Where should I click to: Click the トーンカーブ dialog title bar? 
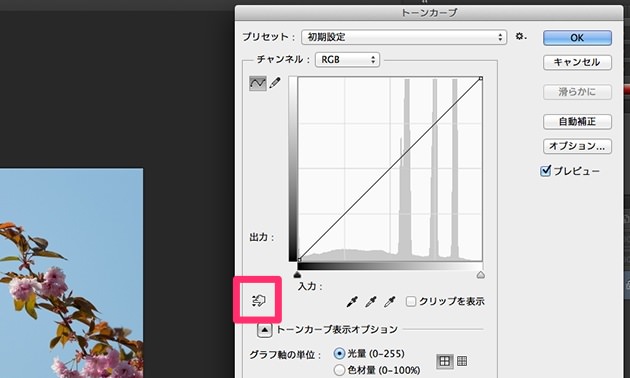click(429, 13)
